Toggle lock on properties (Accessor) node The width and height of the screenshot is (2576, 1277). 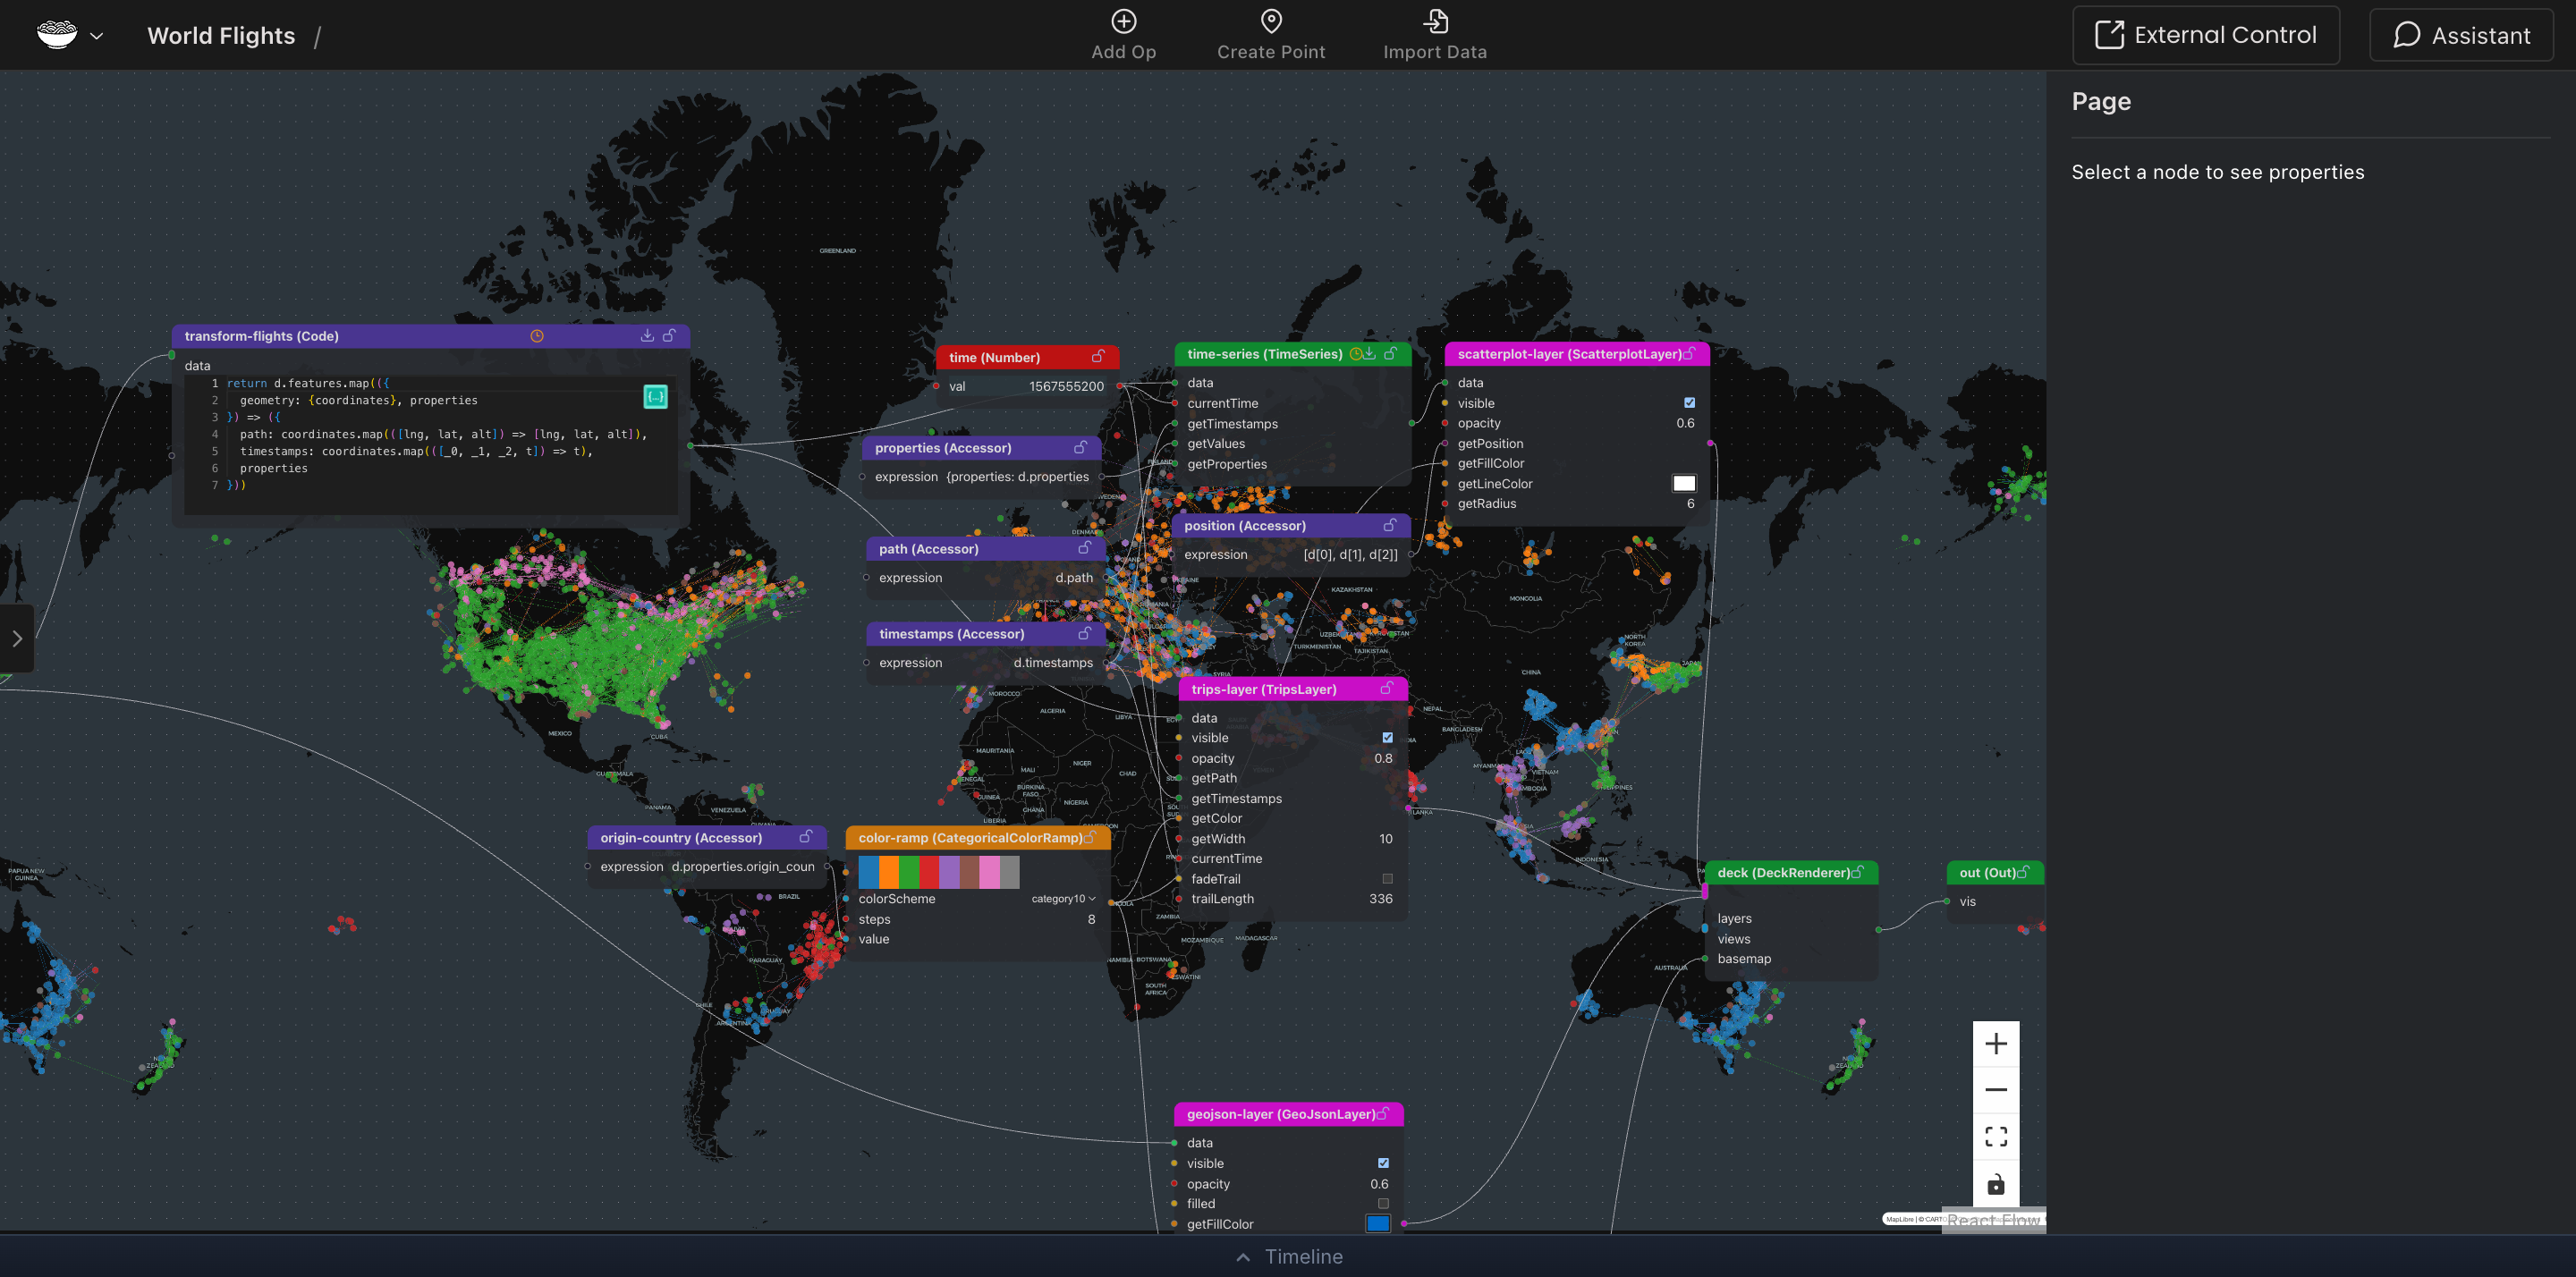1080,448
